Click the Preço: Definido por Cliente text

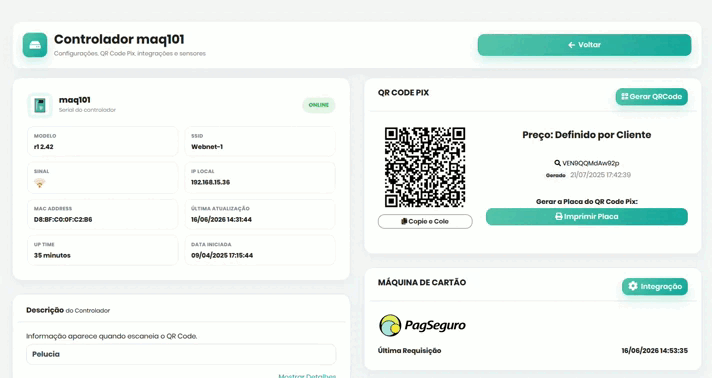(587, 135)
